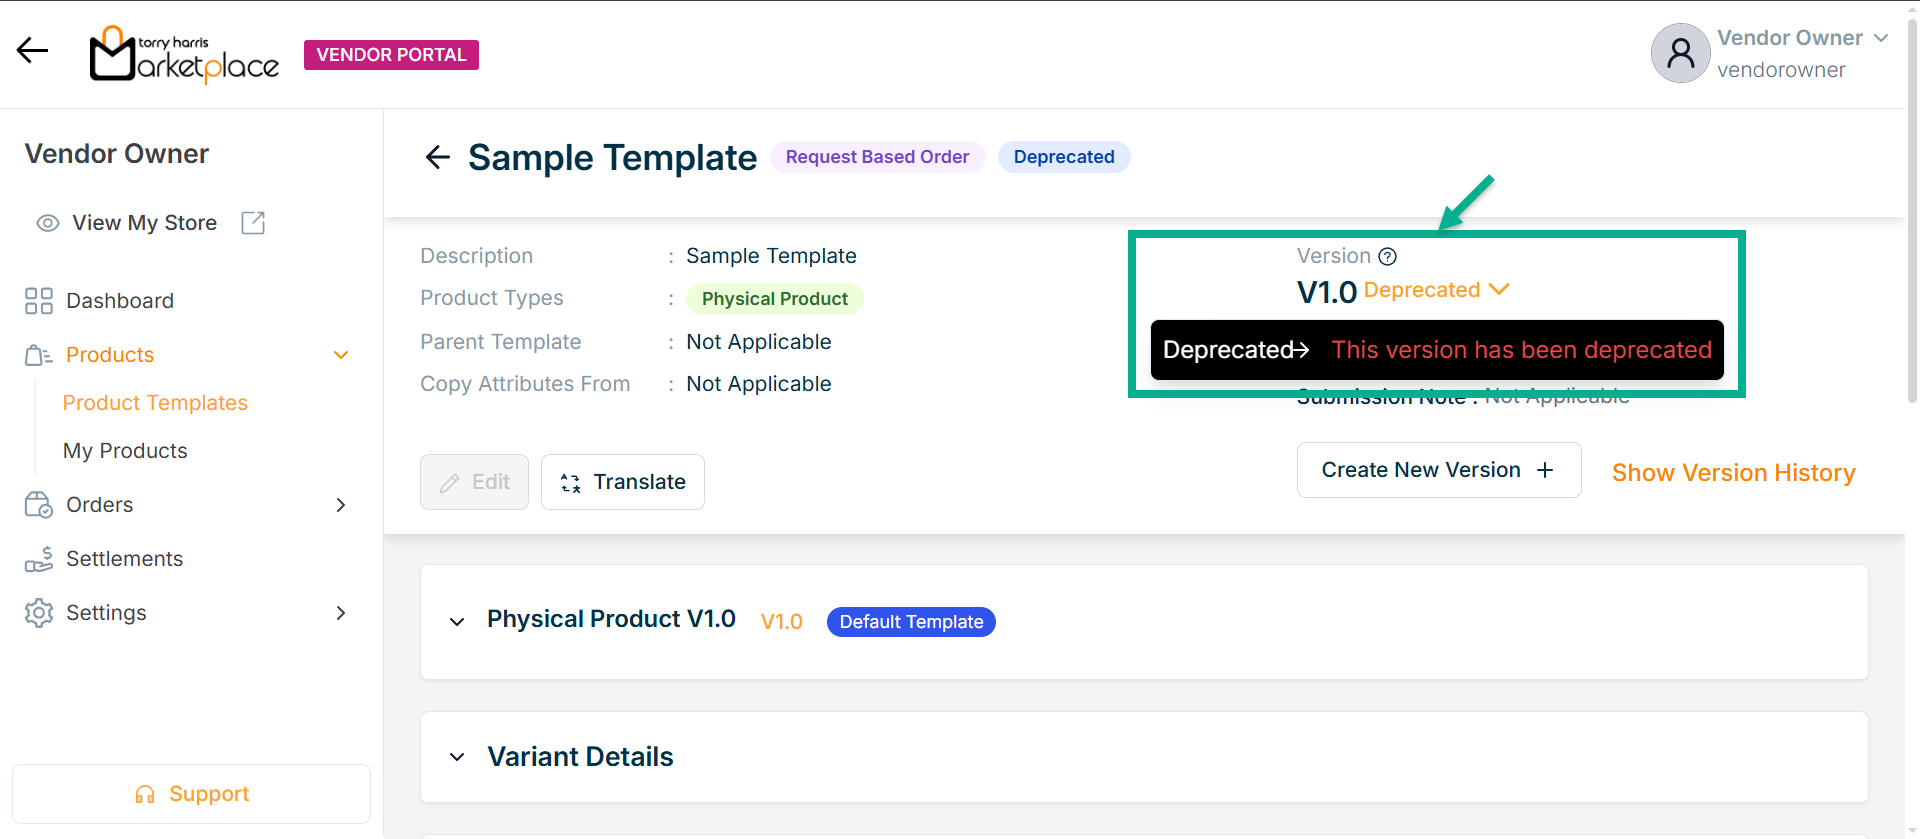Click the eye icon next to View My Store
The image size is (1920, 839).
coord(47,223)
